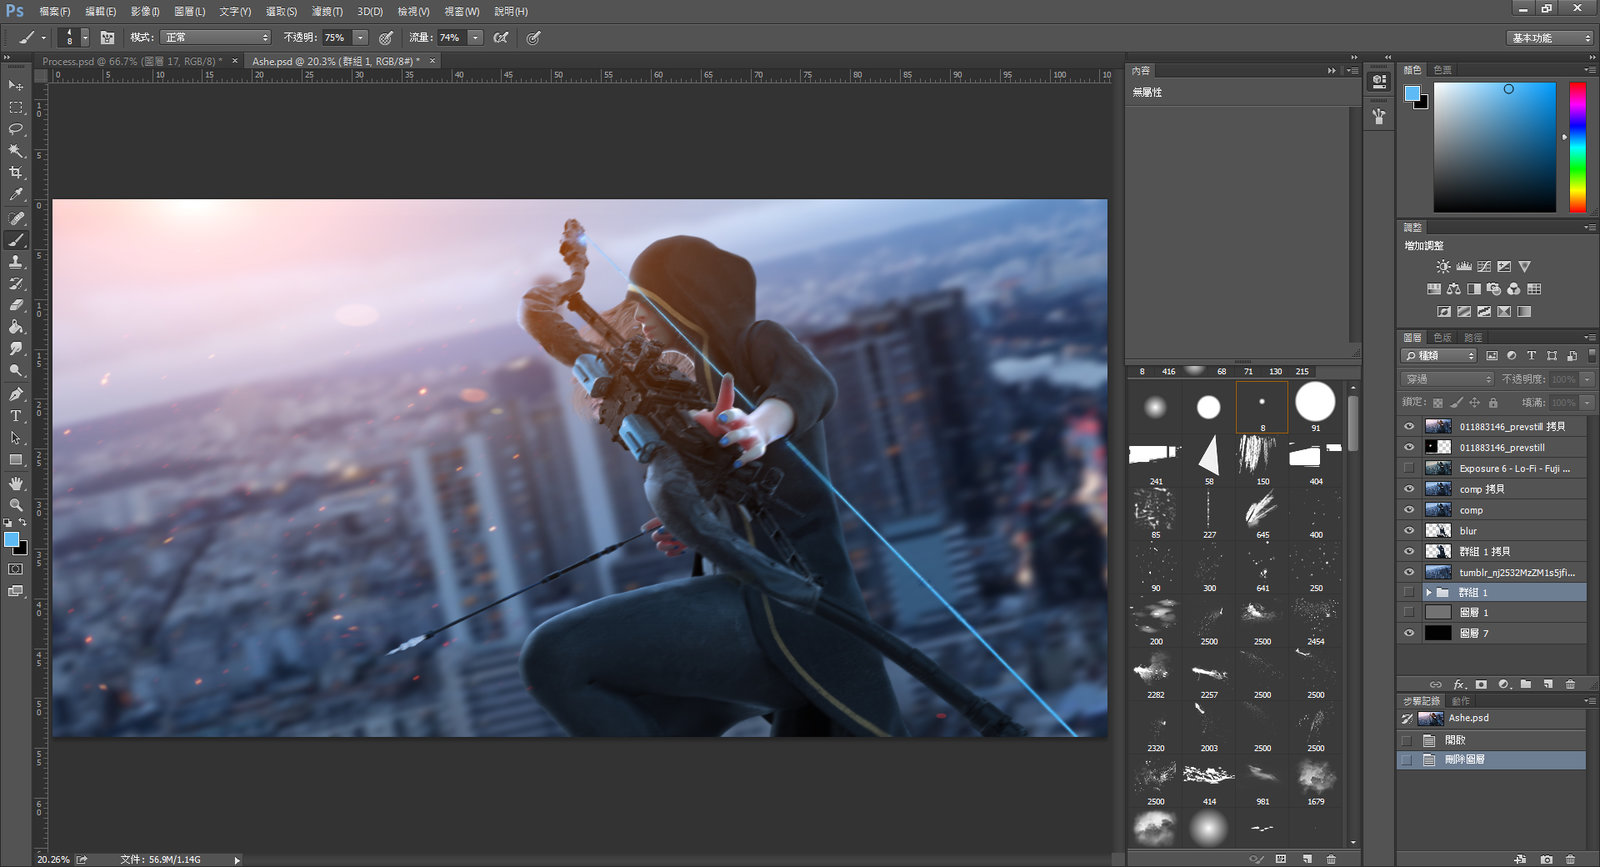Image resolution: width=1600 pixels, height=867 pixels.
Task: Select the Eyedropper tool
Action: coord(16,195)
